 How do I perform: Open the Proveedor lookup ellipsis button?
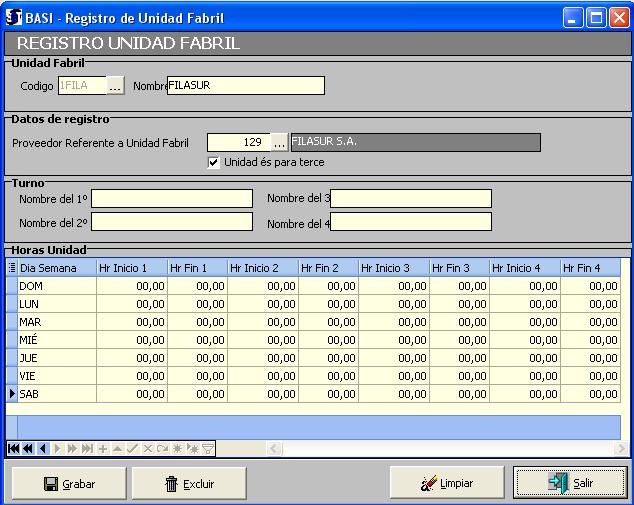(x=279, y=142)
